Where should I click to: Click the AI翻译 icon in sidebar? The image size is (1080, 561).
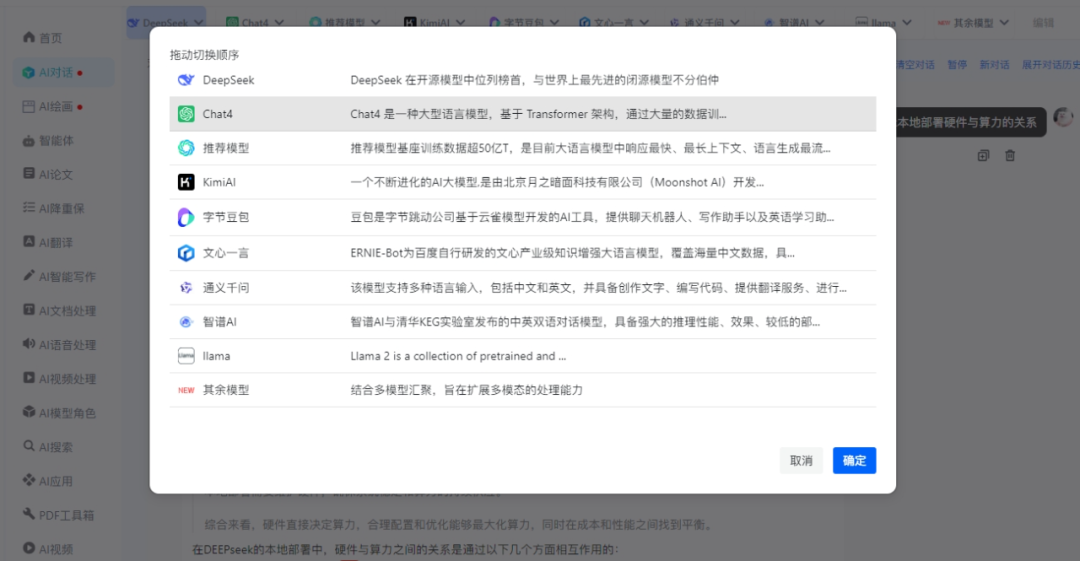(x=28, y=241)
